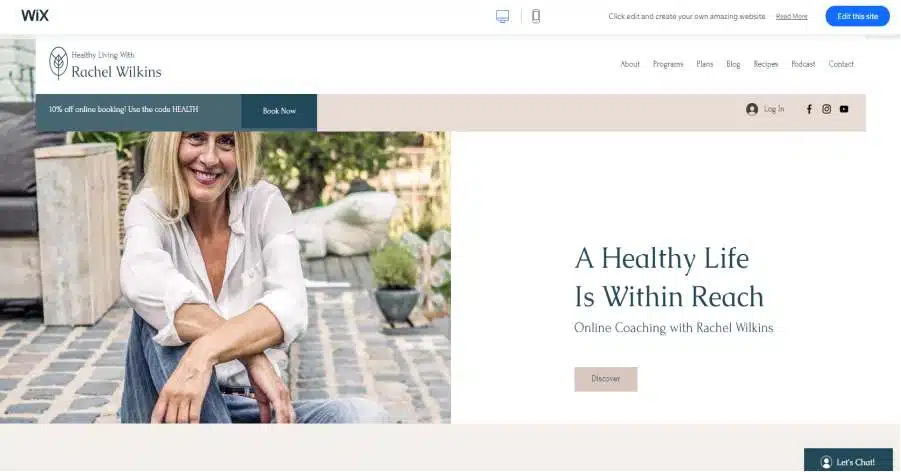
Task: Switch to mobile preview view icon
Action: coord(536,16)
